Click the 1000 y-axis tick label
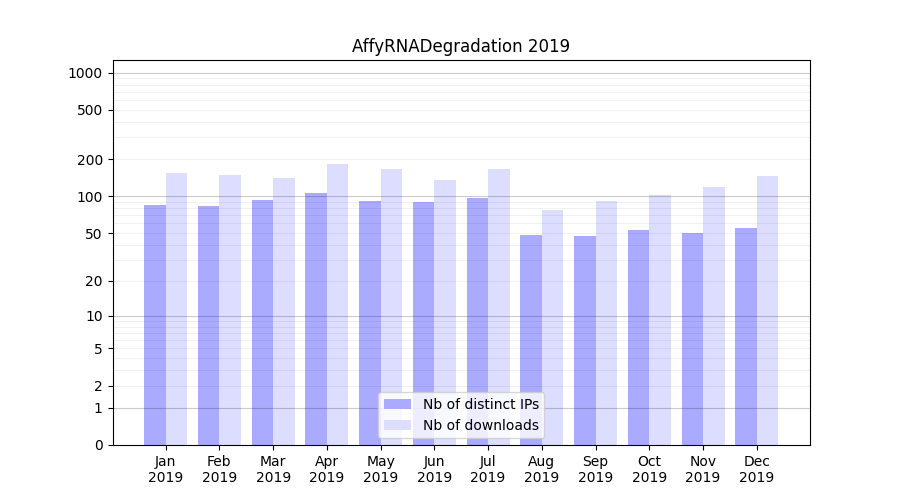The width and height of the screenshot is (900, 500). coord(85,73)
